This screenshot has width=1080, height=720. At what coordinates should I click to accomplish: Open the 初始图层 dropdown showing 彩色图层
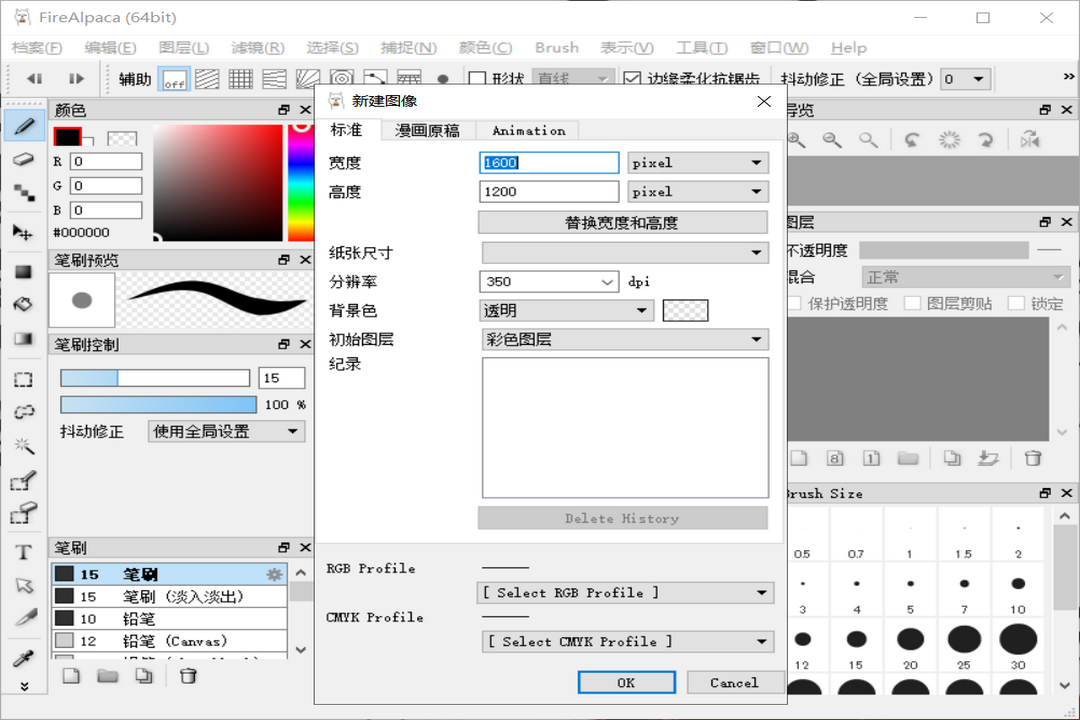coord(622,340)
